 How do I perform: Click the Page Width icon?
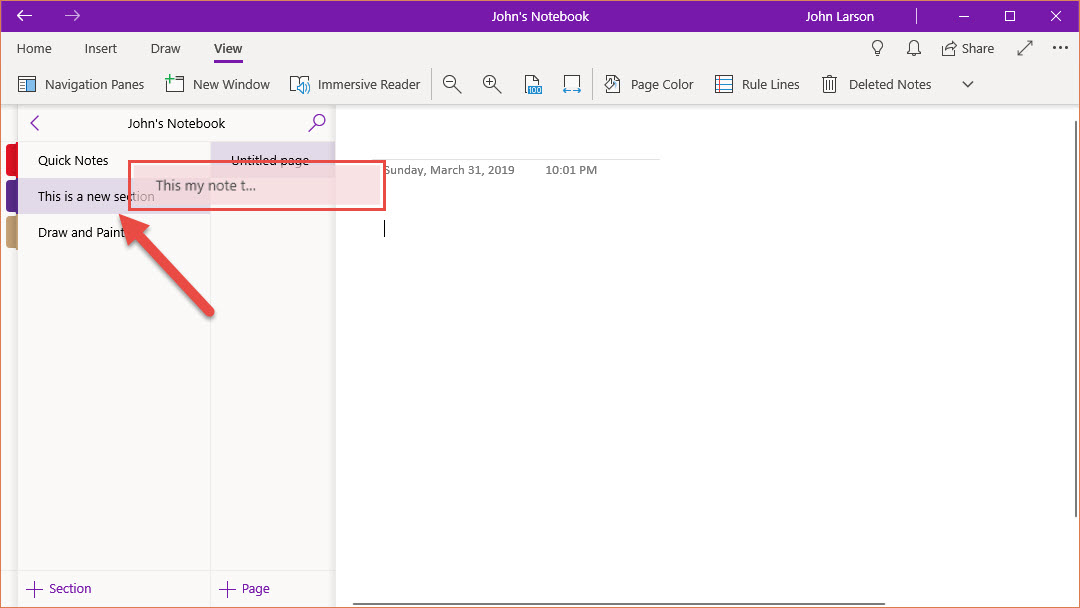point(572,85)
